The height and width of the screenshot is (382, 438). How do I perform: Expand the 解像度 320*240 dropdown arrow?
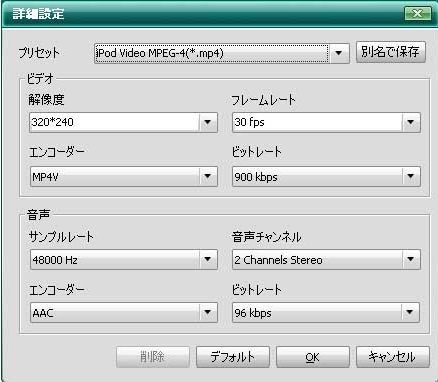208,122
